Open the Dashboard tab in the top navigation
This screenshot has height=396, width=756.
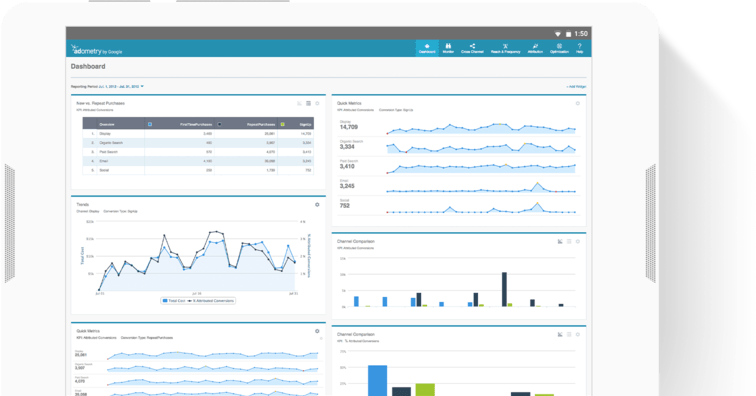(427, 48)
